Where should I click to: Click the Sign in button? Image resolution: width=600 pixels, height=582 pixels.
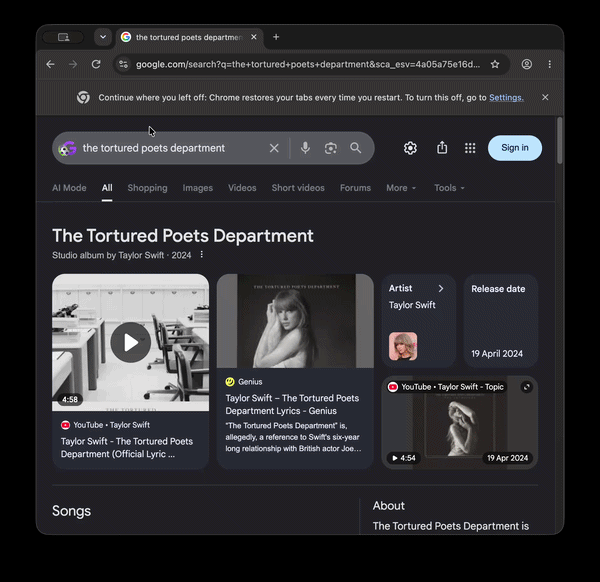515,148
